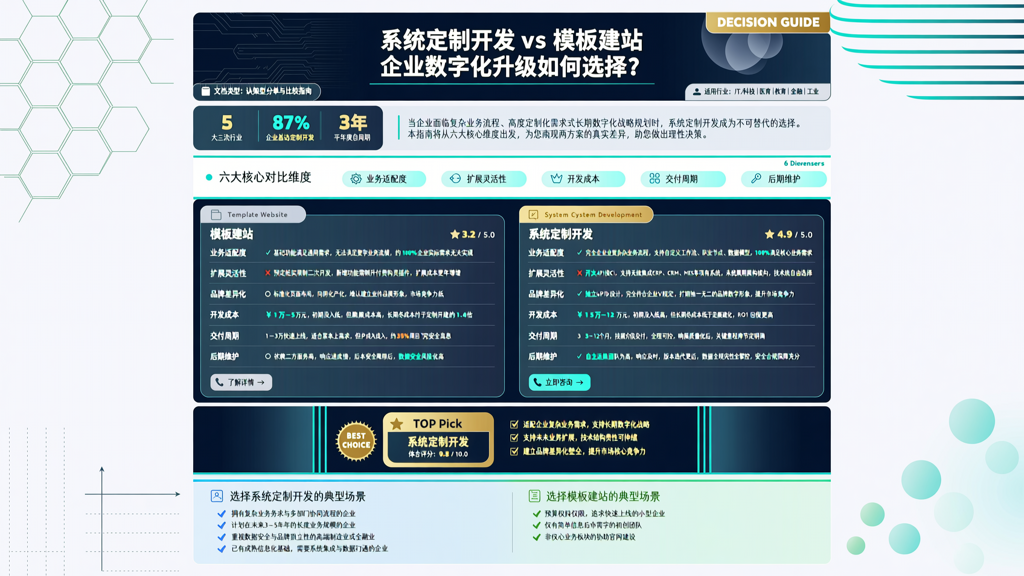Click the TOP Pick 系统定制开发 card

click(x=438, y=440)
